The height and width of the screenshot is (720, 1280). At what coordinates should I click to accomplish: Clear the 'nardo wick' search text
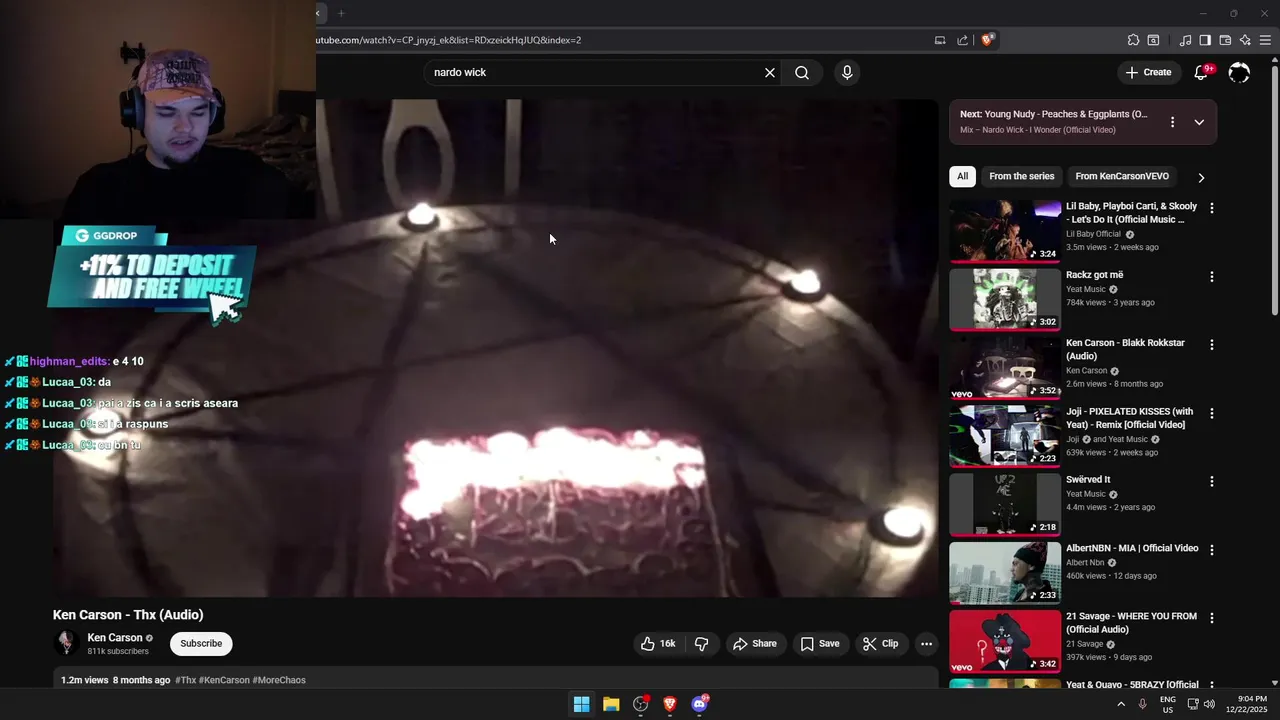pyautogui.click(x=770, y=73)
